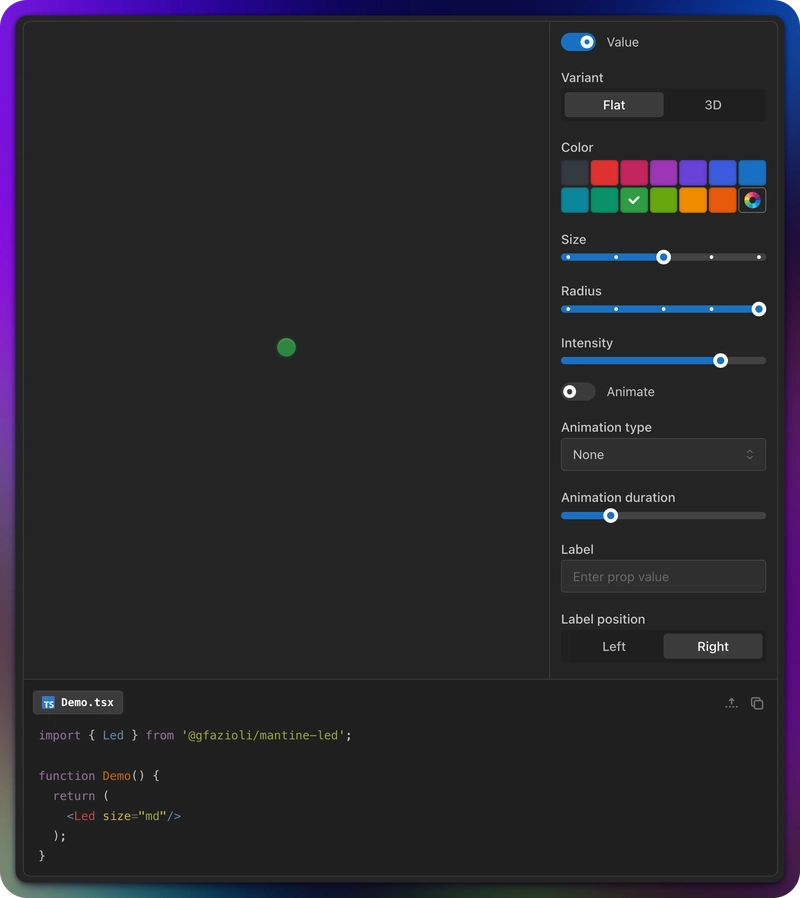
Task: Pick the cyan color swatch
Action: point(575,200)
